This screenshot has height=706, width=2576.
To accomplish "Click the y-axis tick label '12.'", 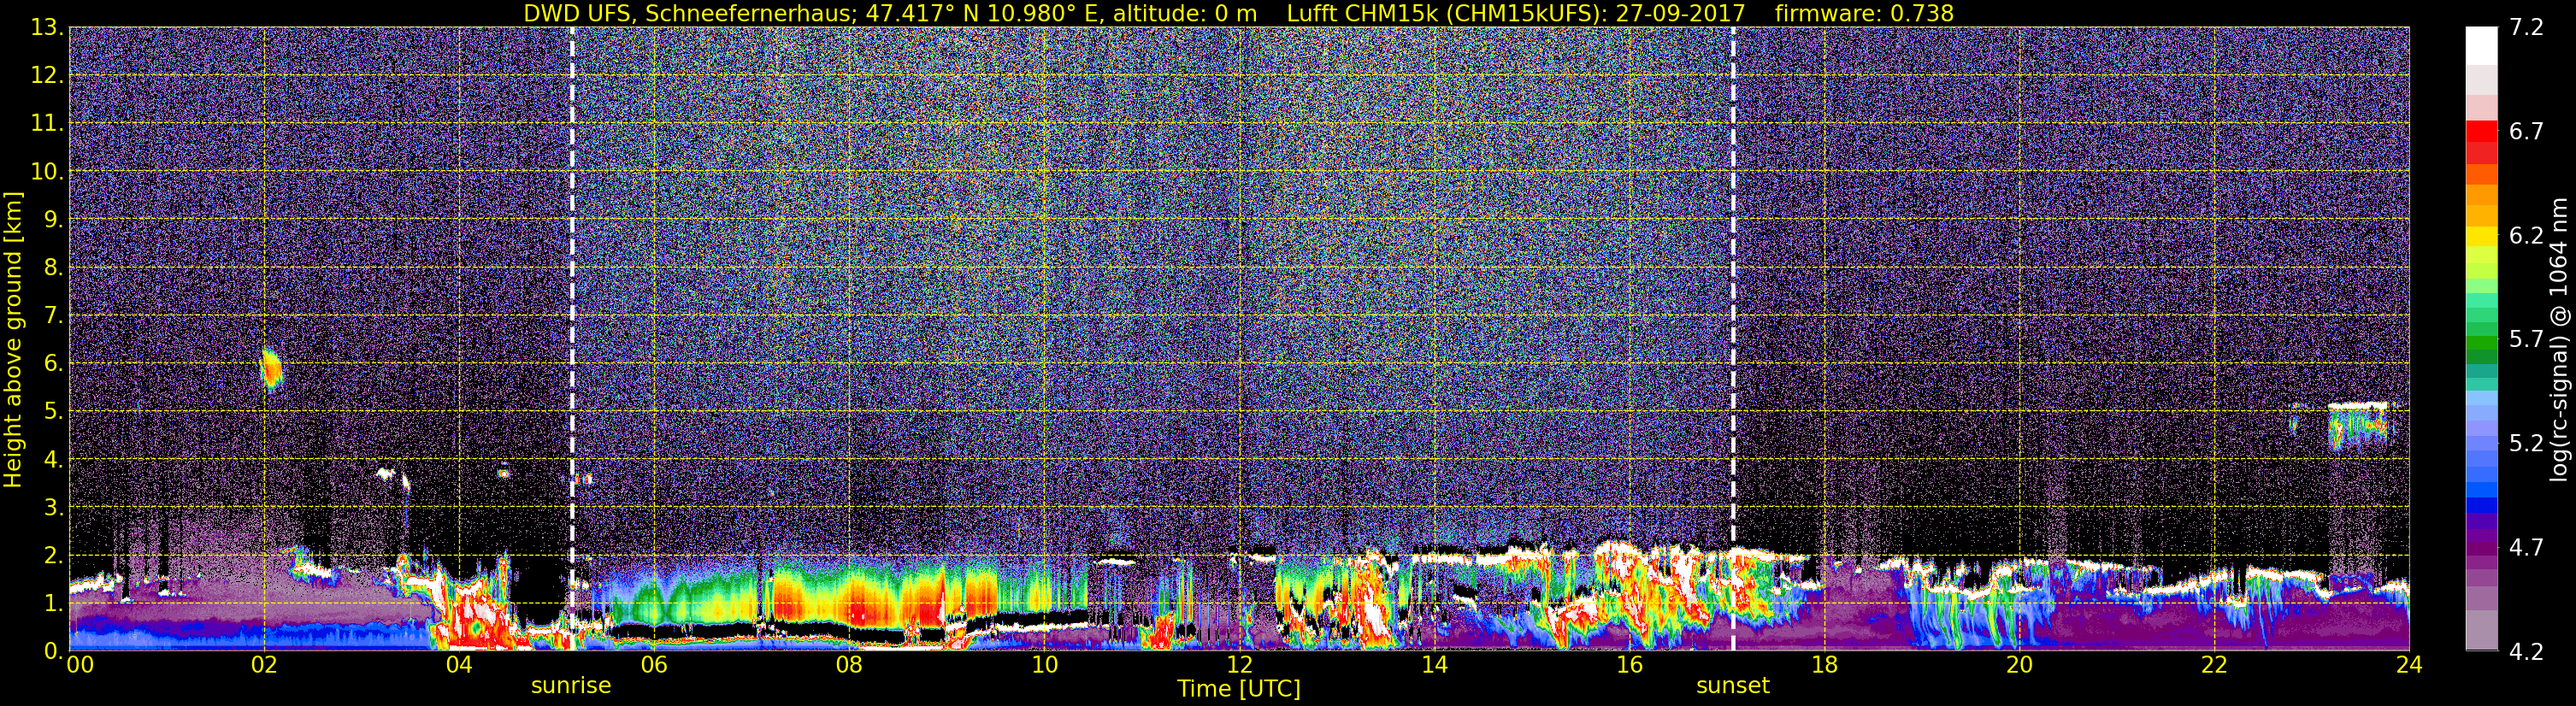I will coord(47,76).
